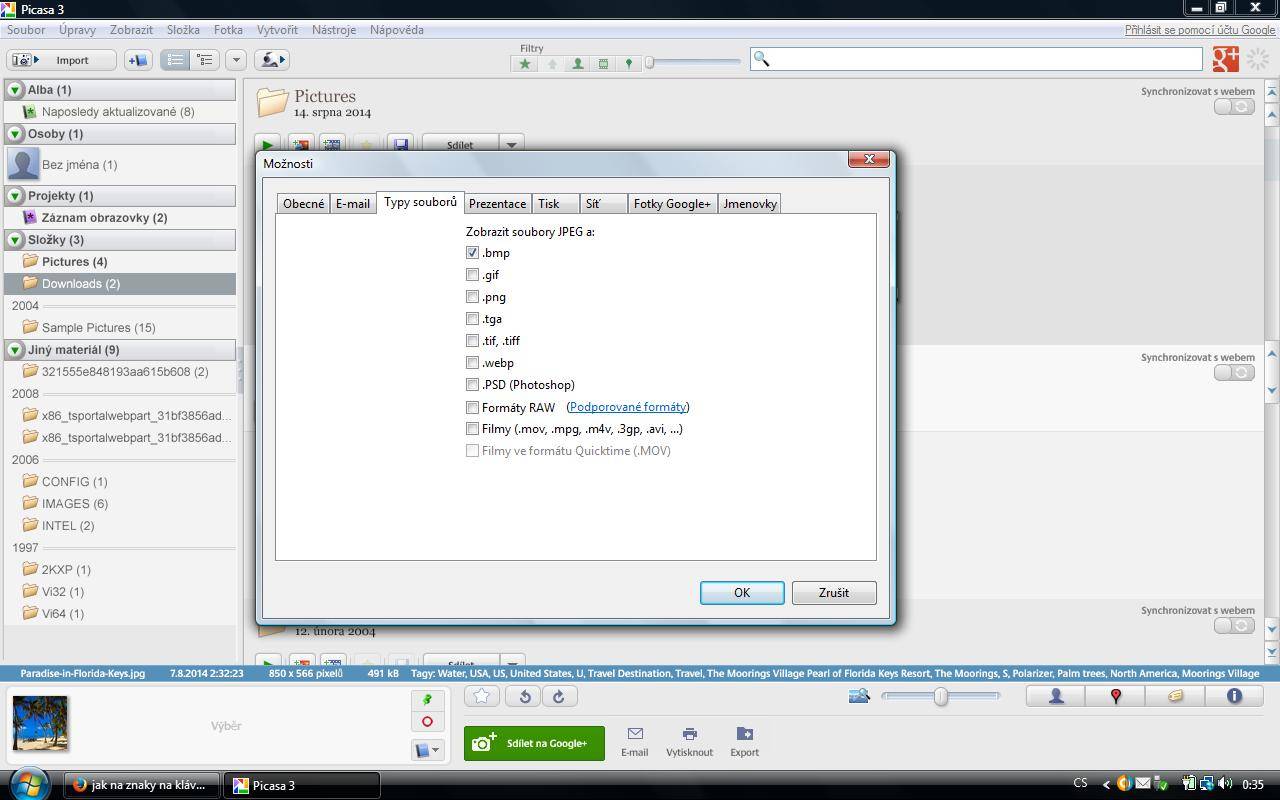Open the Properties info panel icon
Screen dimensions: 1280x800
(x=1234, y=696)
